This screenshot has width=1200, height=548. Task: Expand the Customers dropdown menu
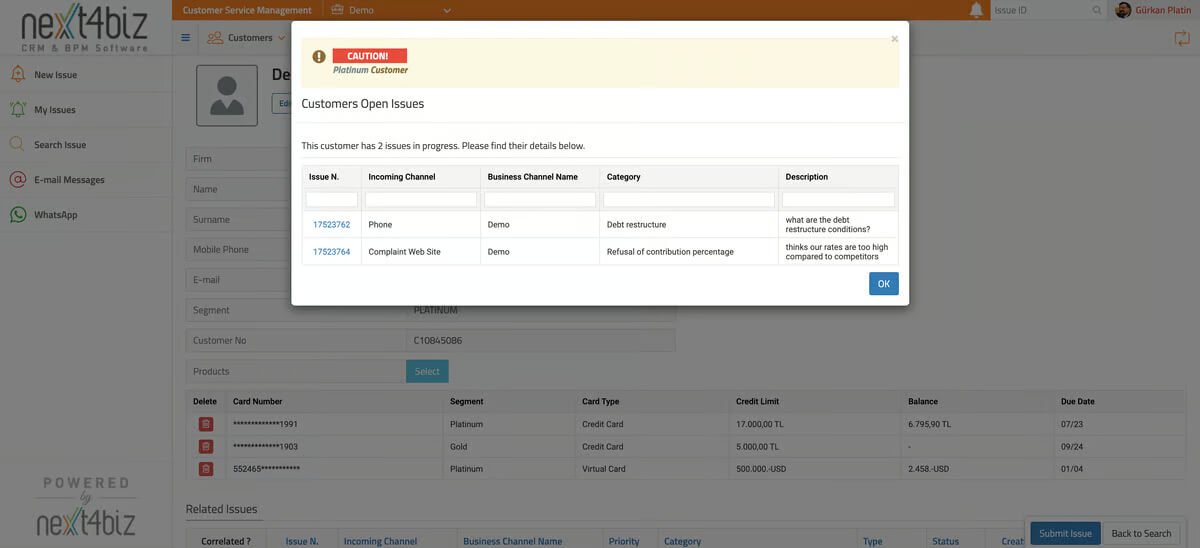tap(281, 38)
